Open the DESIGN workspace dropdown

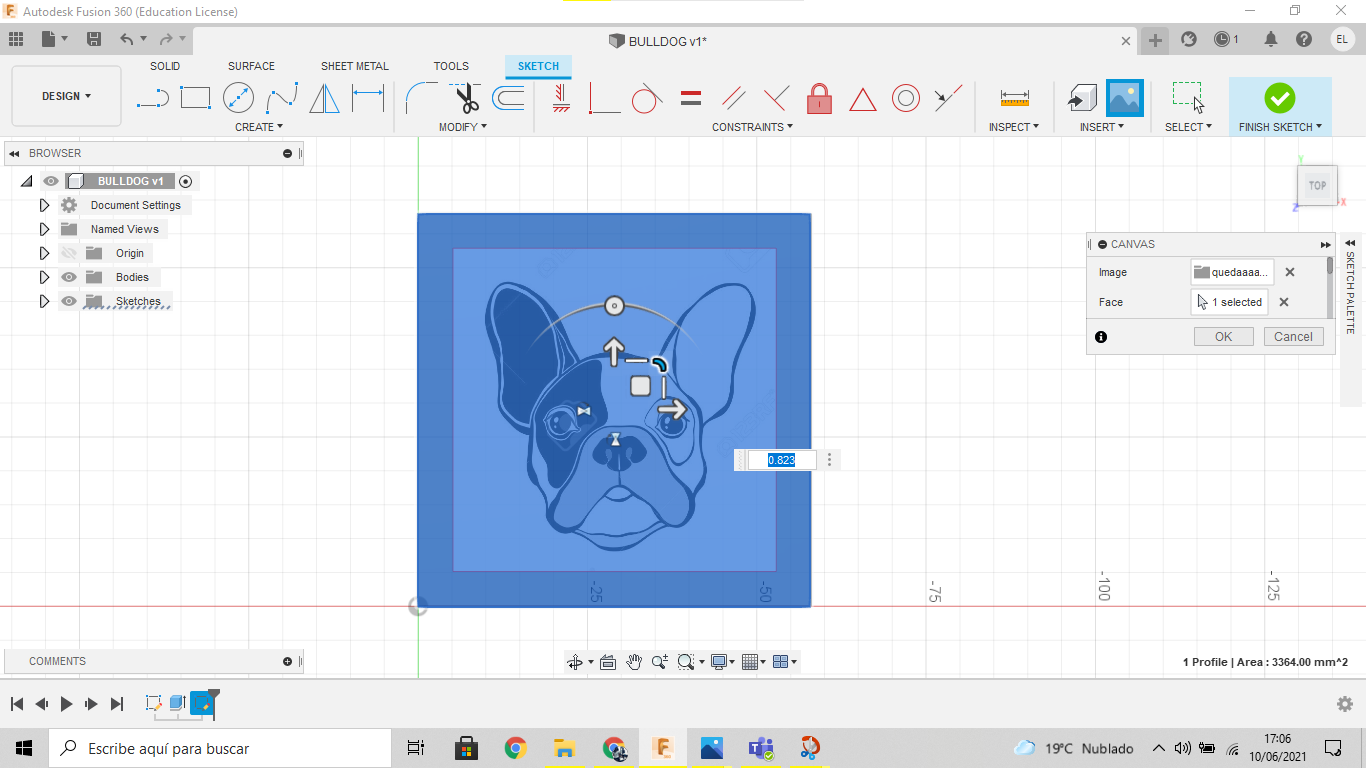66,96
